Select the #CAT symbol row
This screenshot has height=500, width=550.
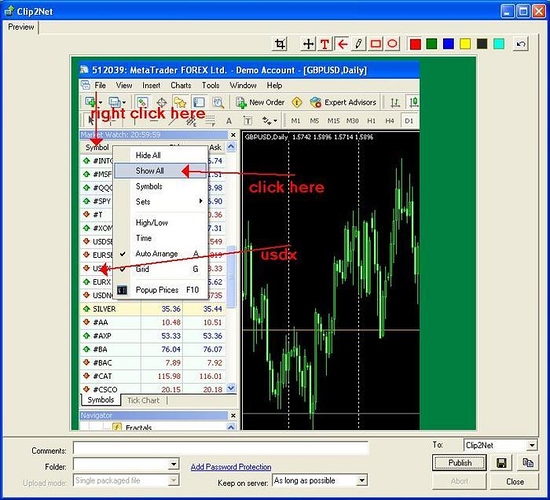coord(153,376)
